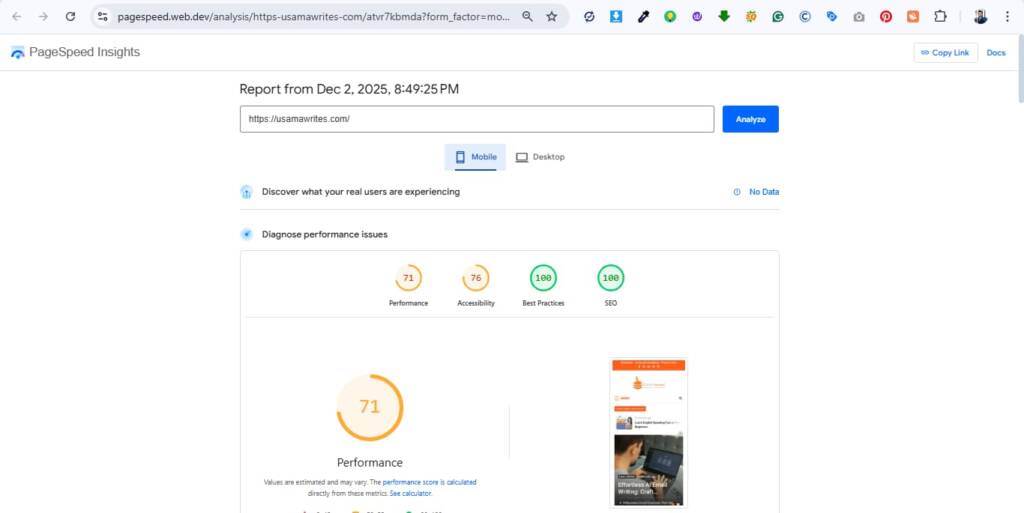Click the URL input field with usamawrites.com
Image resolution: width=1024 pixels, height=513 pixels.
pos(477,119)
